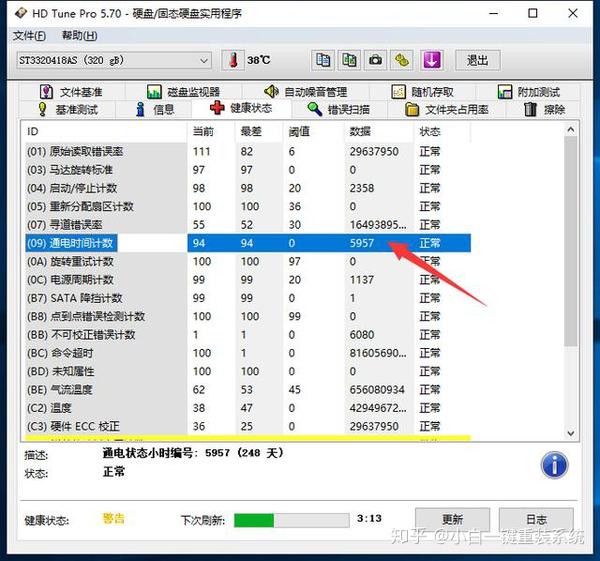Click the scrollbar down arrow
The height and width of the screenshot is (561, 600).
571,433
